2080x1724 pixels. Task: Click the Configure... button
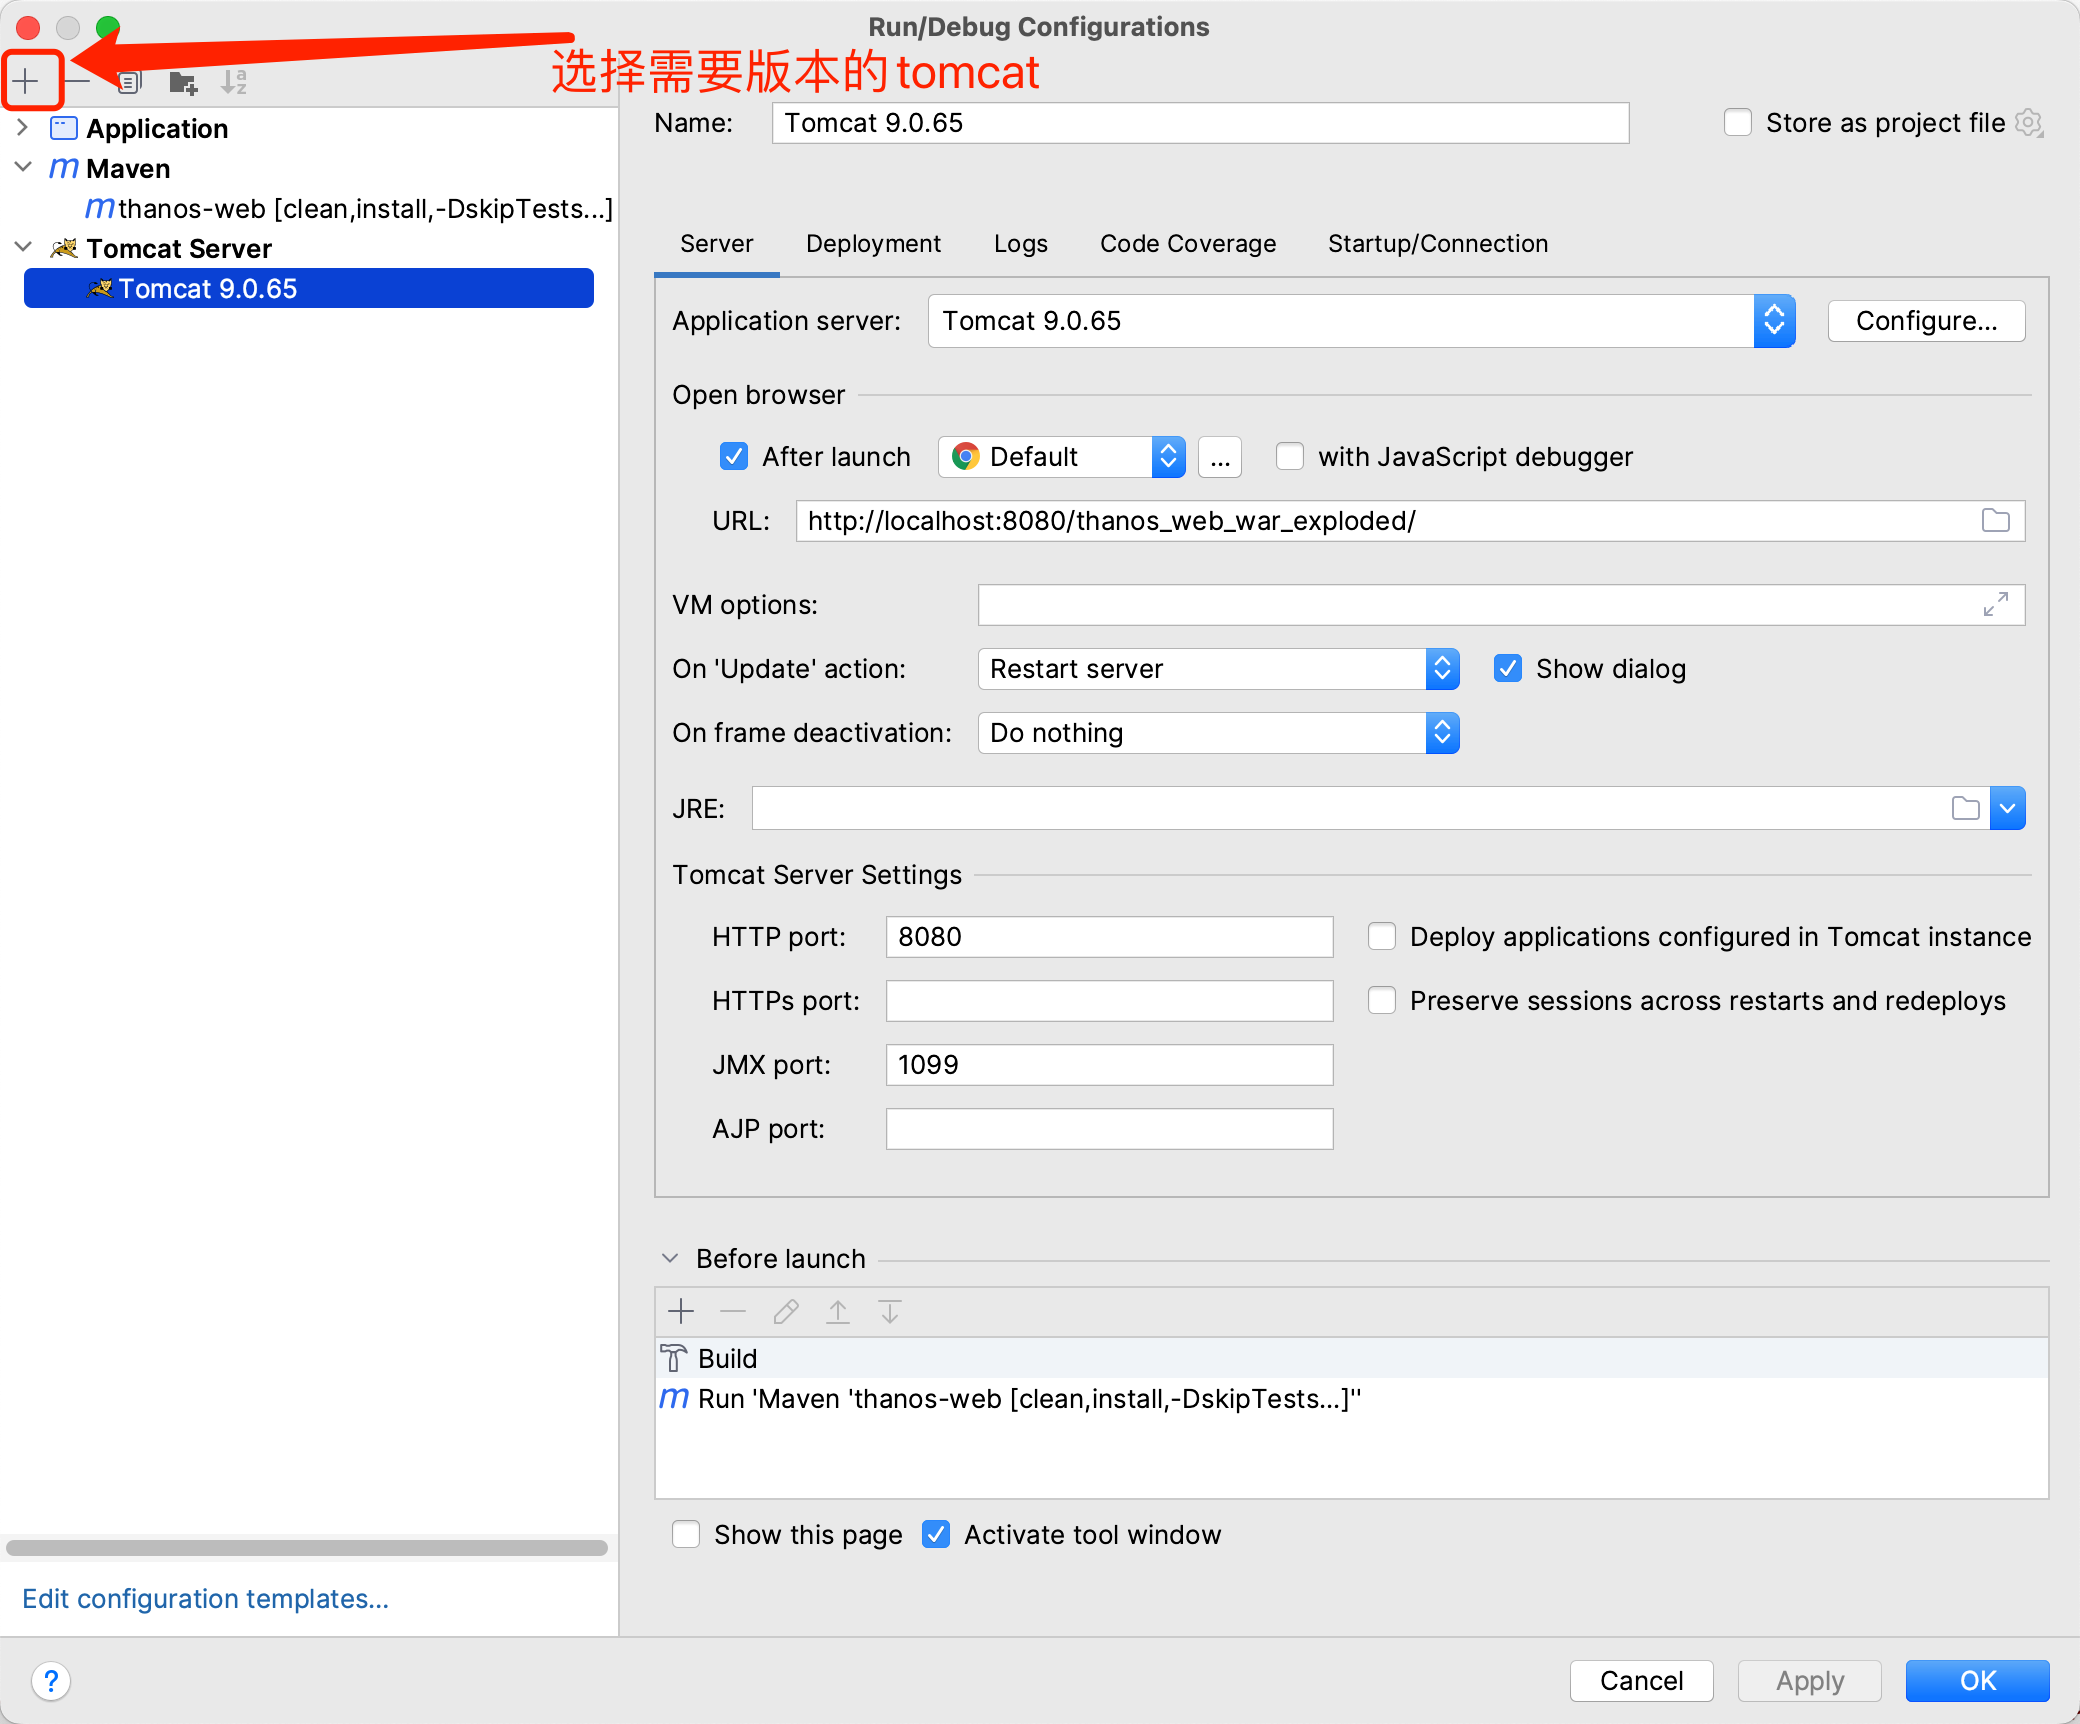click(x=1925, y=321)
